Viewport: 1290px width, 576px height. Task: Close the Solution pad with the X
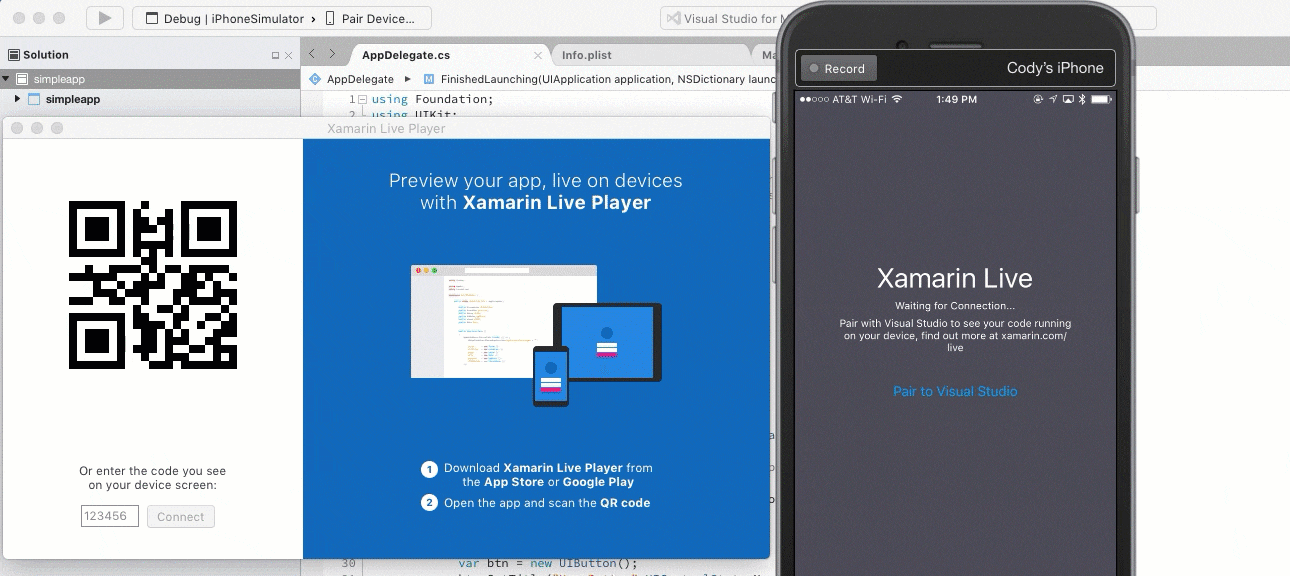click(x=289, y=56)
